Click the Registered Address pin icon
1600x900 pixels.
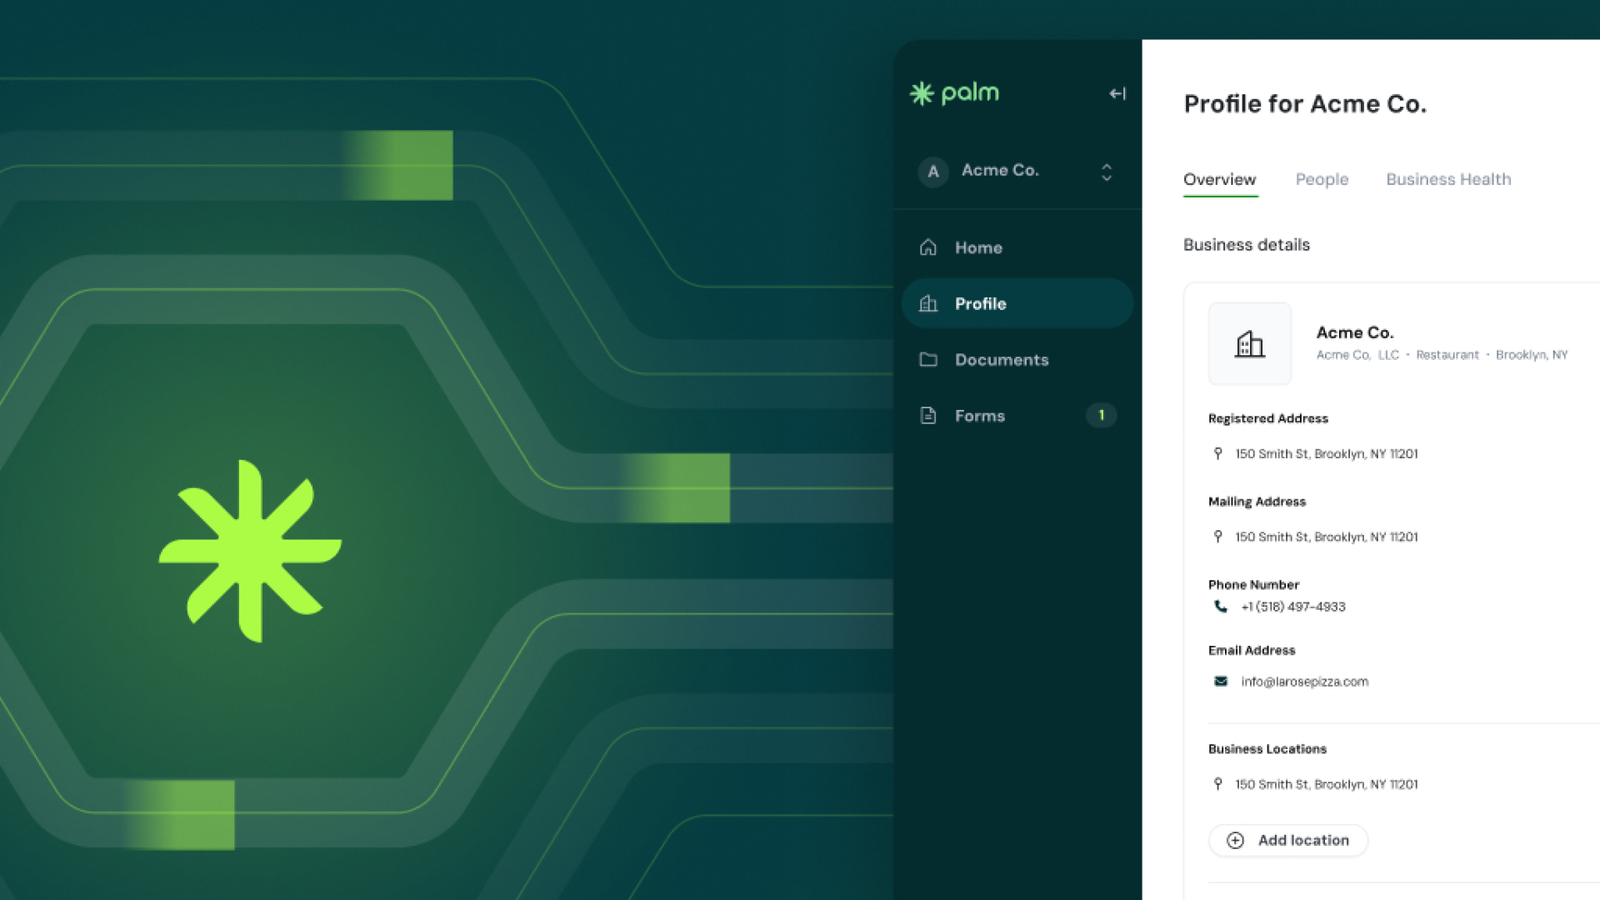pos(1218,454)
